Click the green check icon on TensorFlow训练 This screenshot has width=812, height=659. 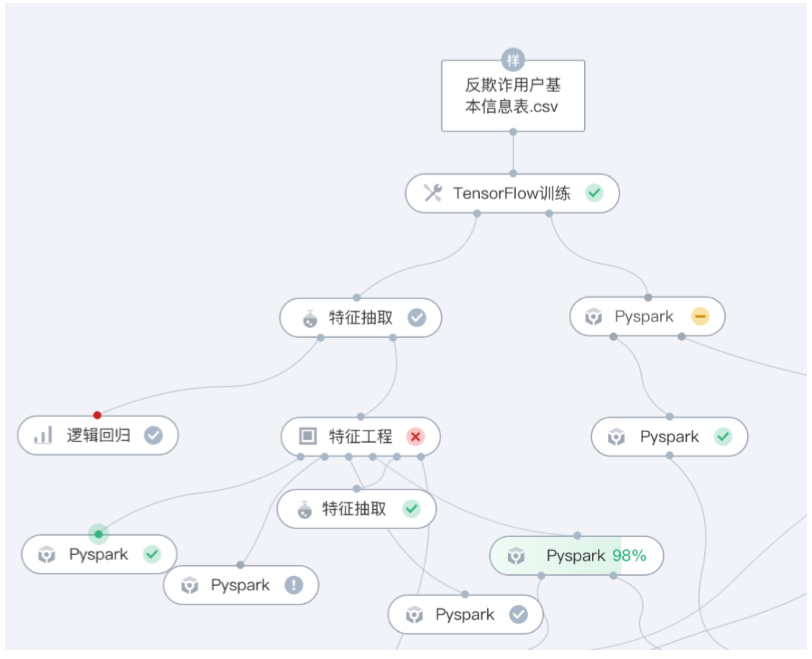tap(594, 193)
